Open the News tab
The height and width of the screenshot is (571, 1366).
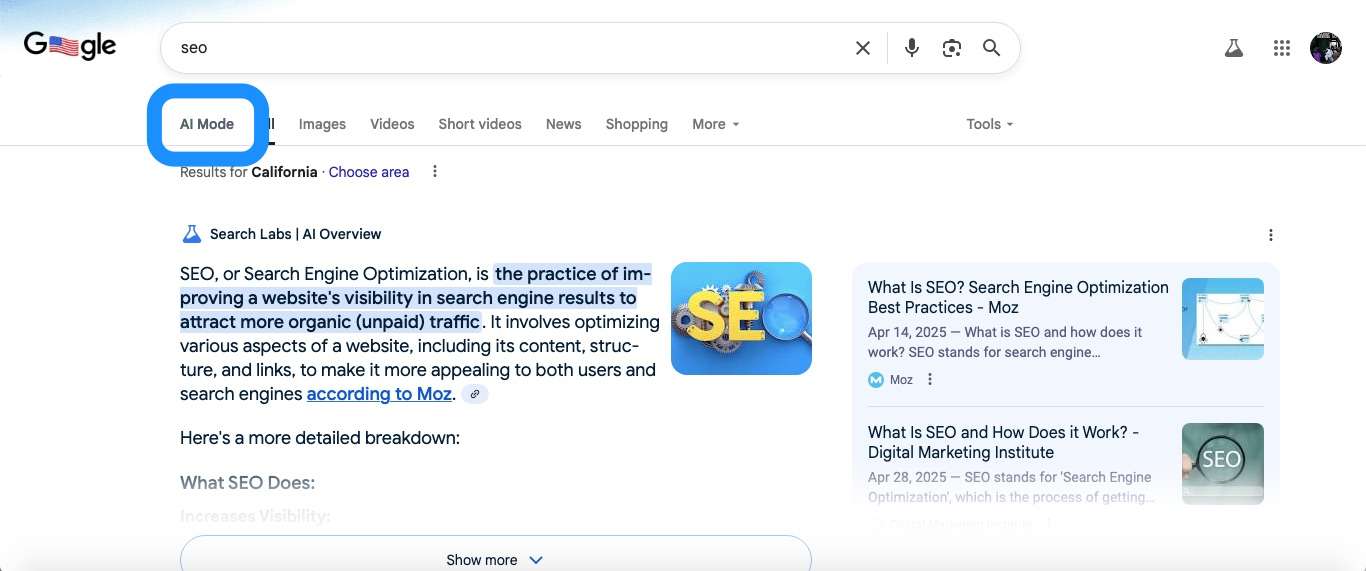coord(563,124)
